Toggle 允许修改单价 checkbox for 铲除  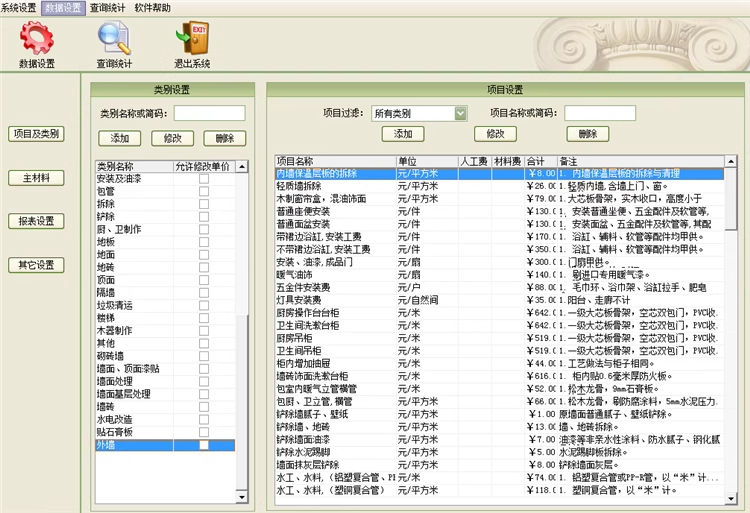click(x=204, y=217)
